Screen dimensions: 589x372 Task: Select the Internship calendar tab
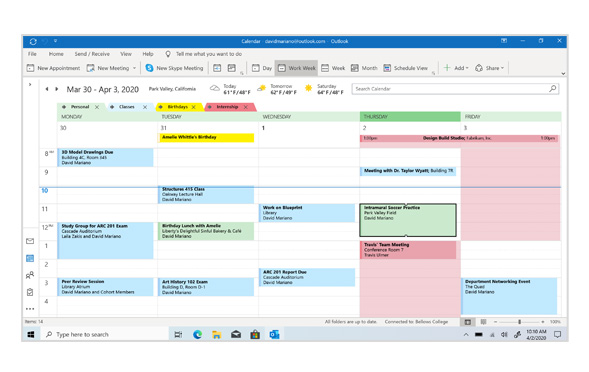pos(230,107)
